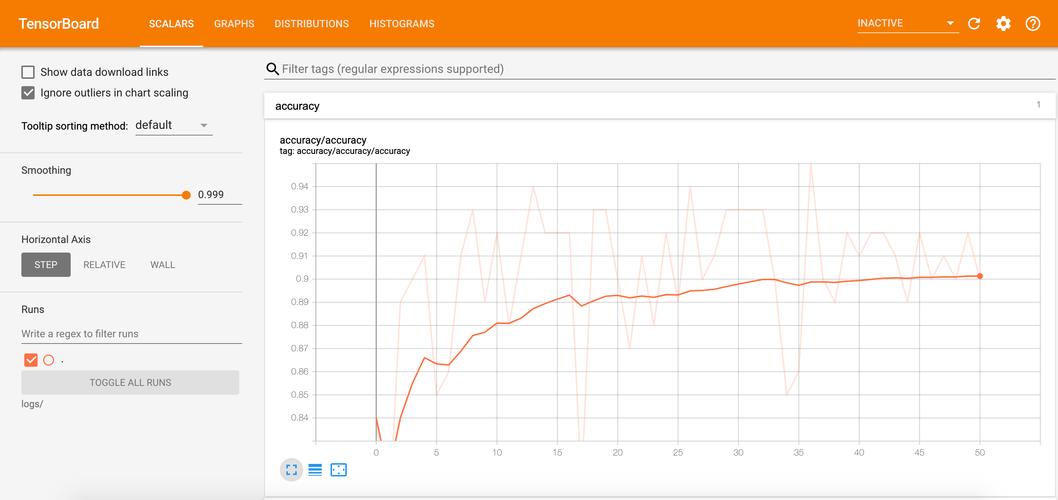Switch to the GRAPHS tab

coord(234,24)
